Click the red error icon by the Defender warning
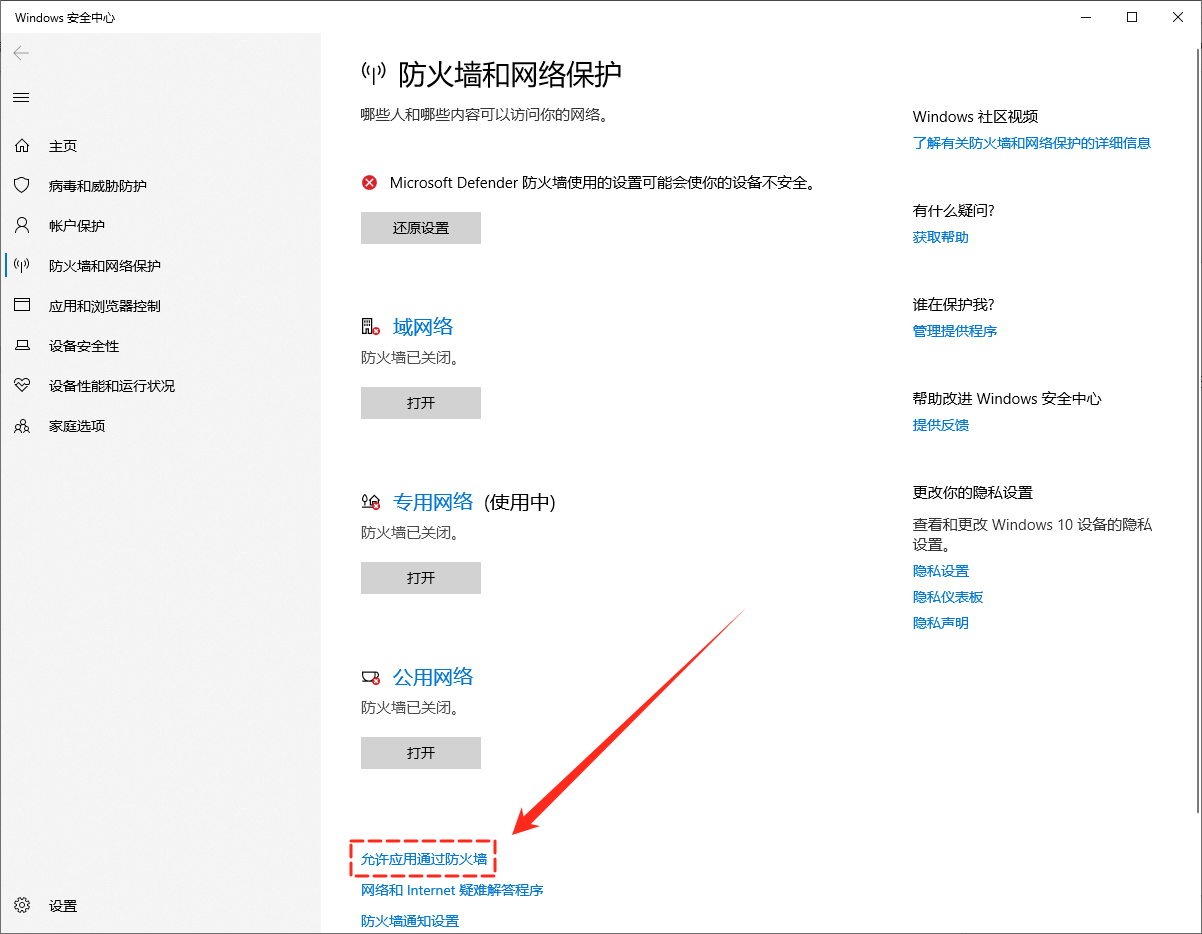 [x=370, y=182]
